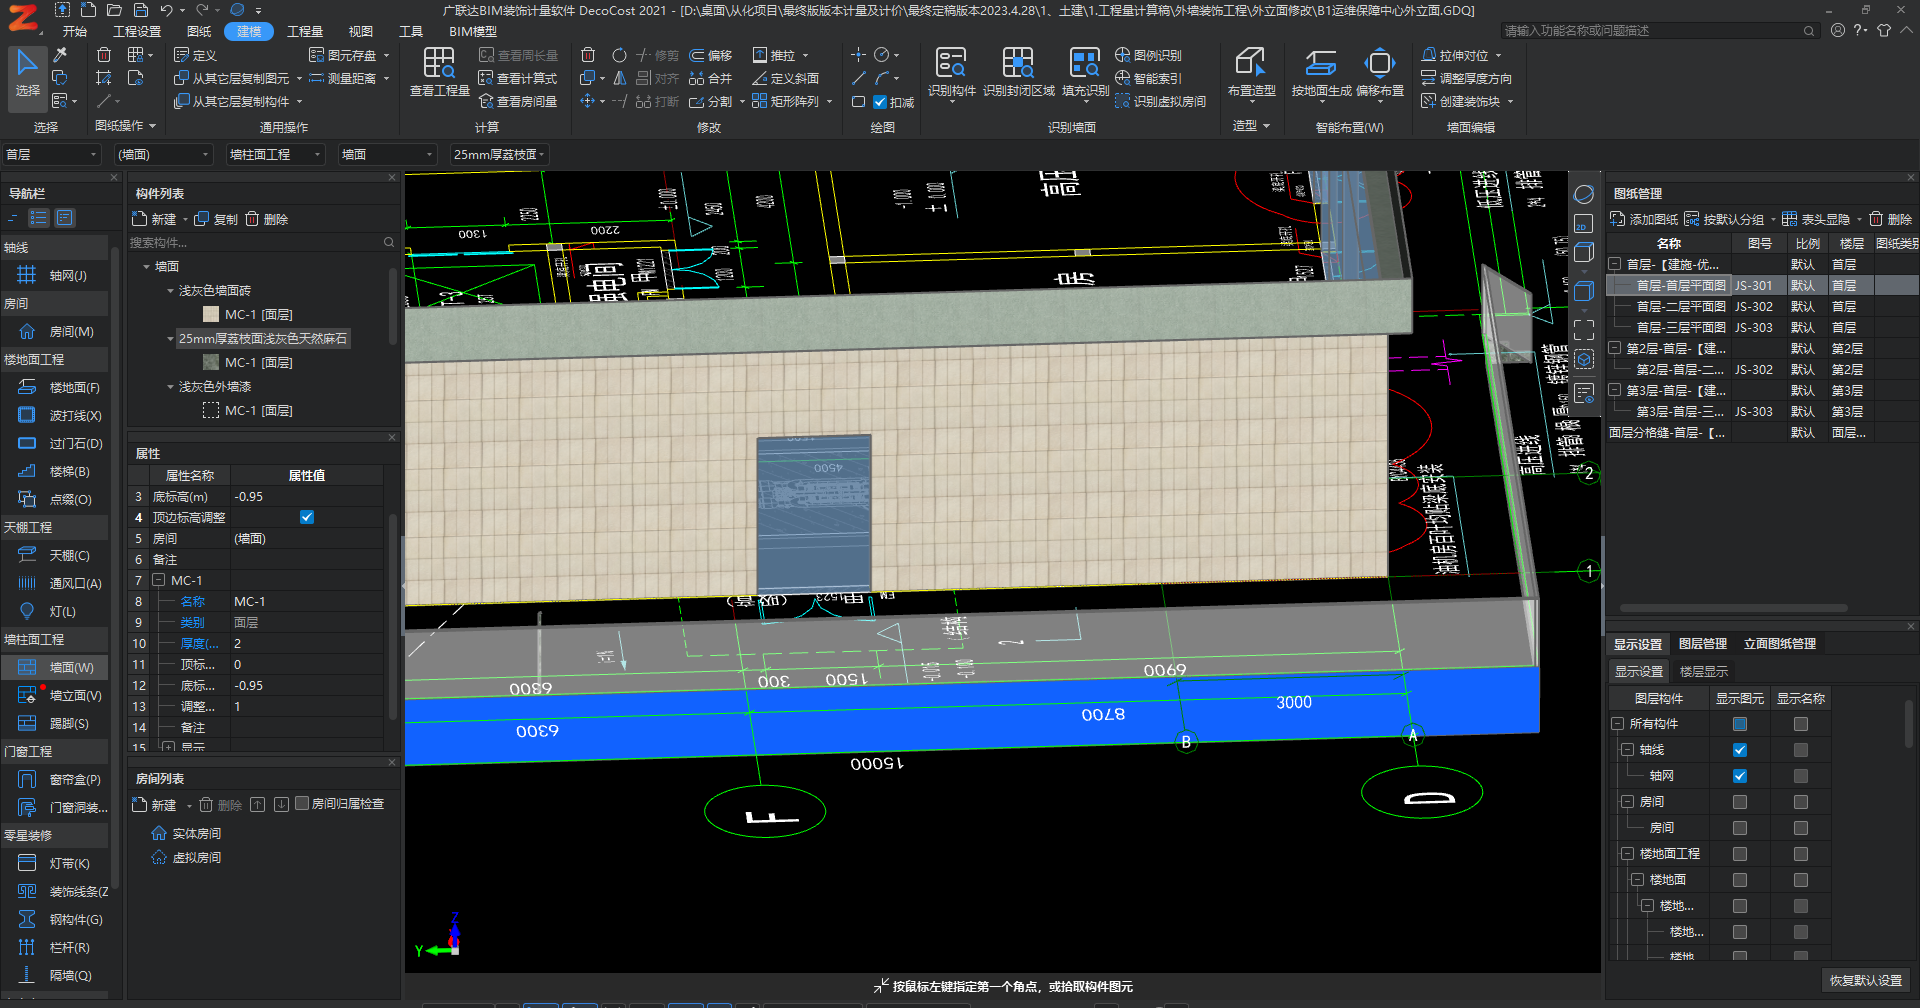Click 定义 define tool in ribbon
Image resolution: width=1920 pixels, height=1008 pixels.
[x=195, y=55]
